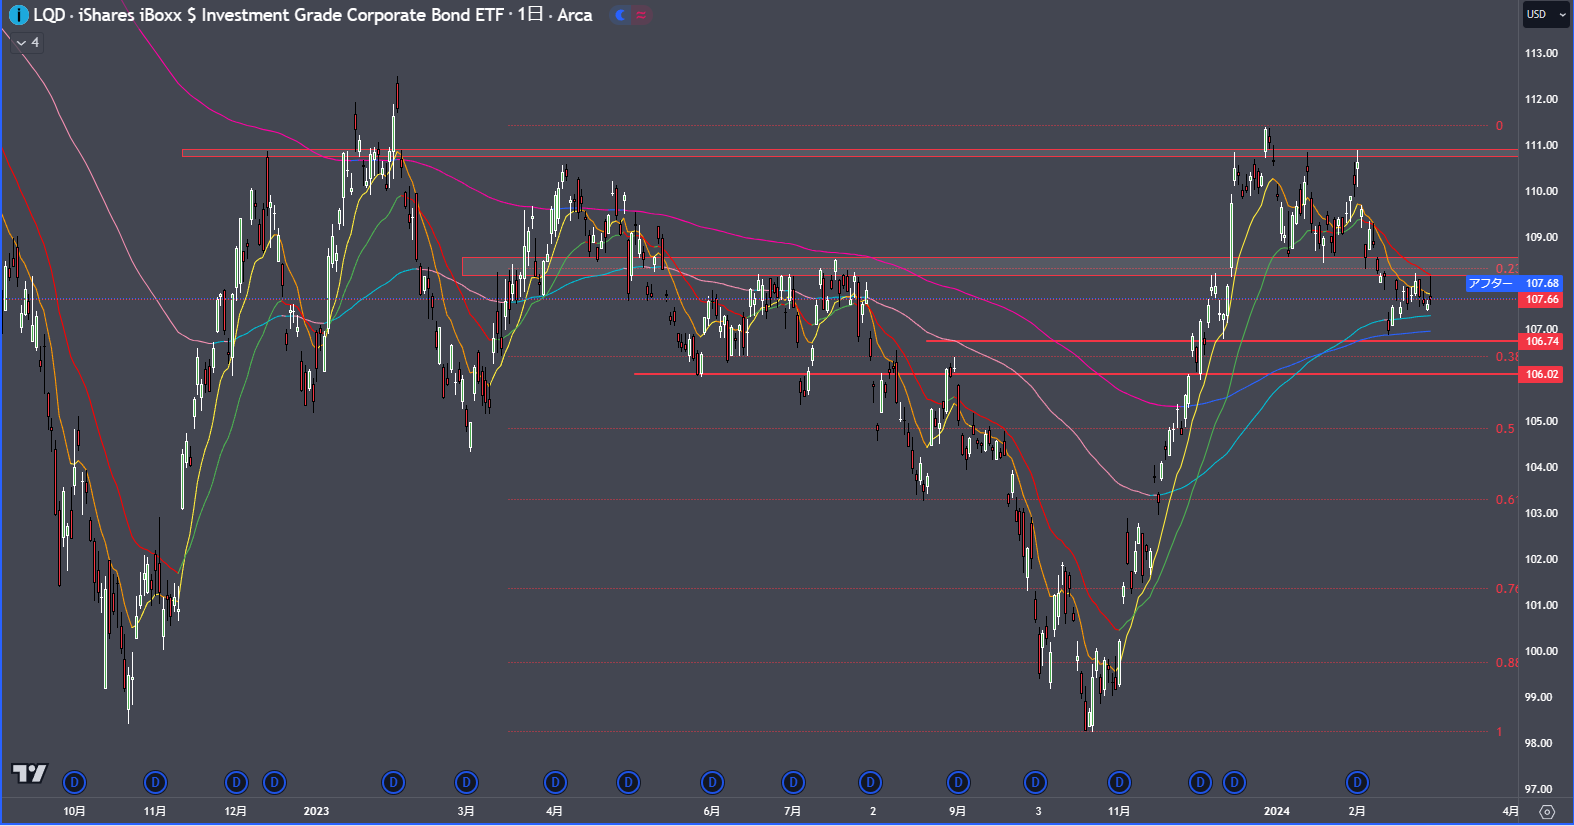Open the dividend marker above 2月
Screen dimensions: 1574x826
1357,782
